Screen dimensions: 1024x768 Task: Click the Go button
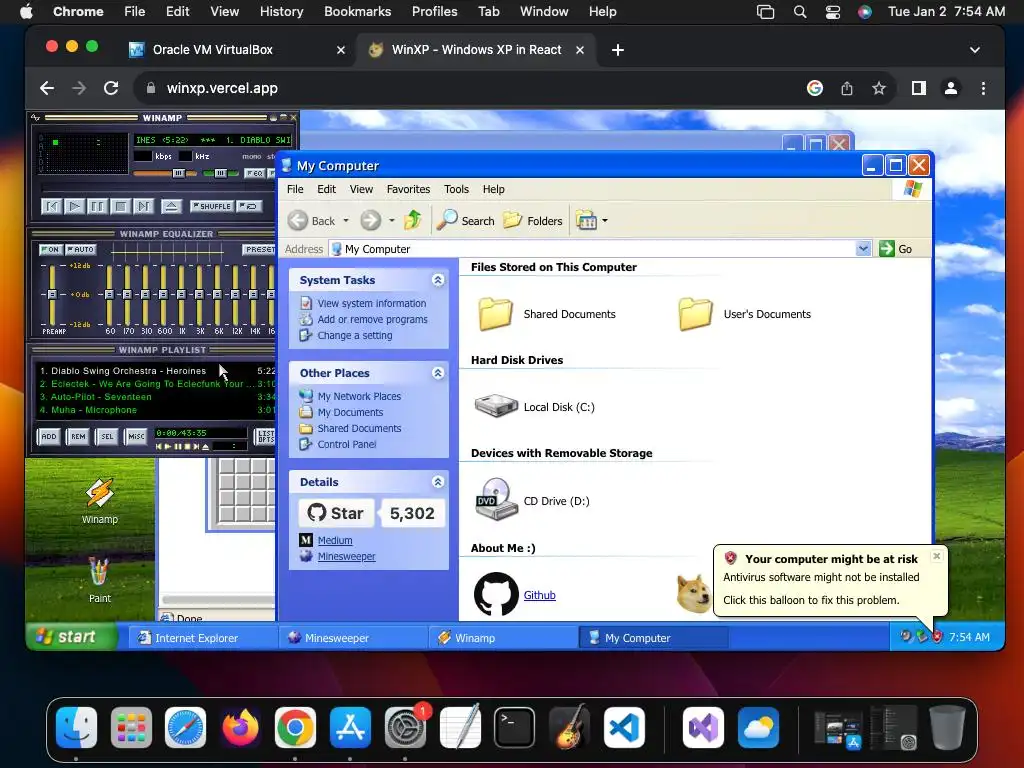(x=896, y=249)
